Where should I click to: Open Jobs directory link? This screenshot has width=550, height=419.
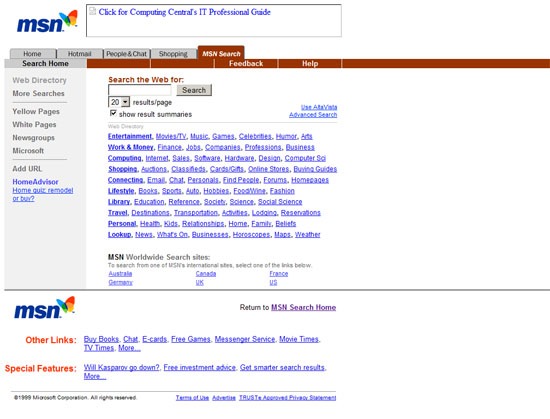(193, 147)
